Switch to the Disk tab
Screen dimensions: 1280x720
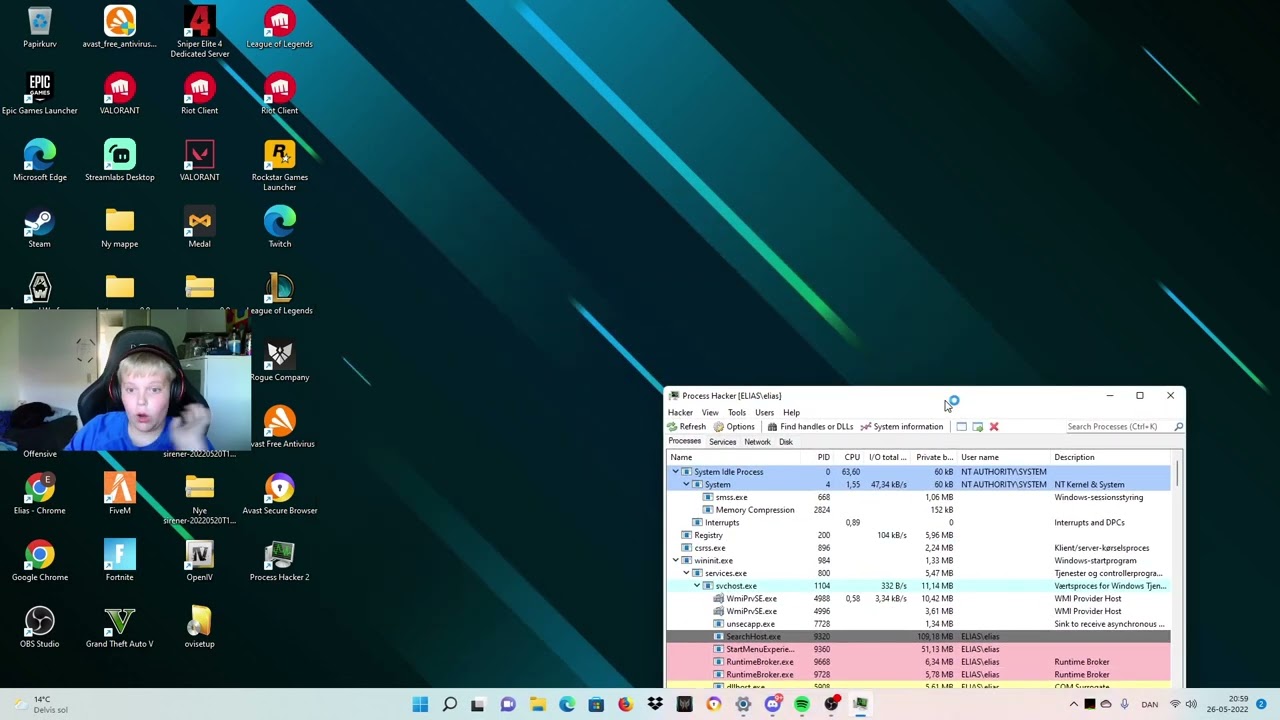tap(786, 442)
